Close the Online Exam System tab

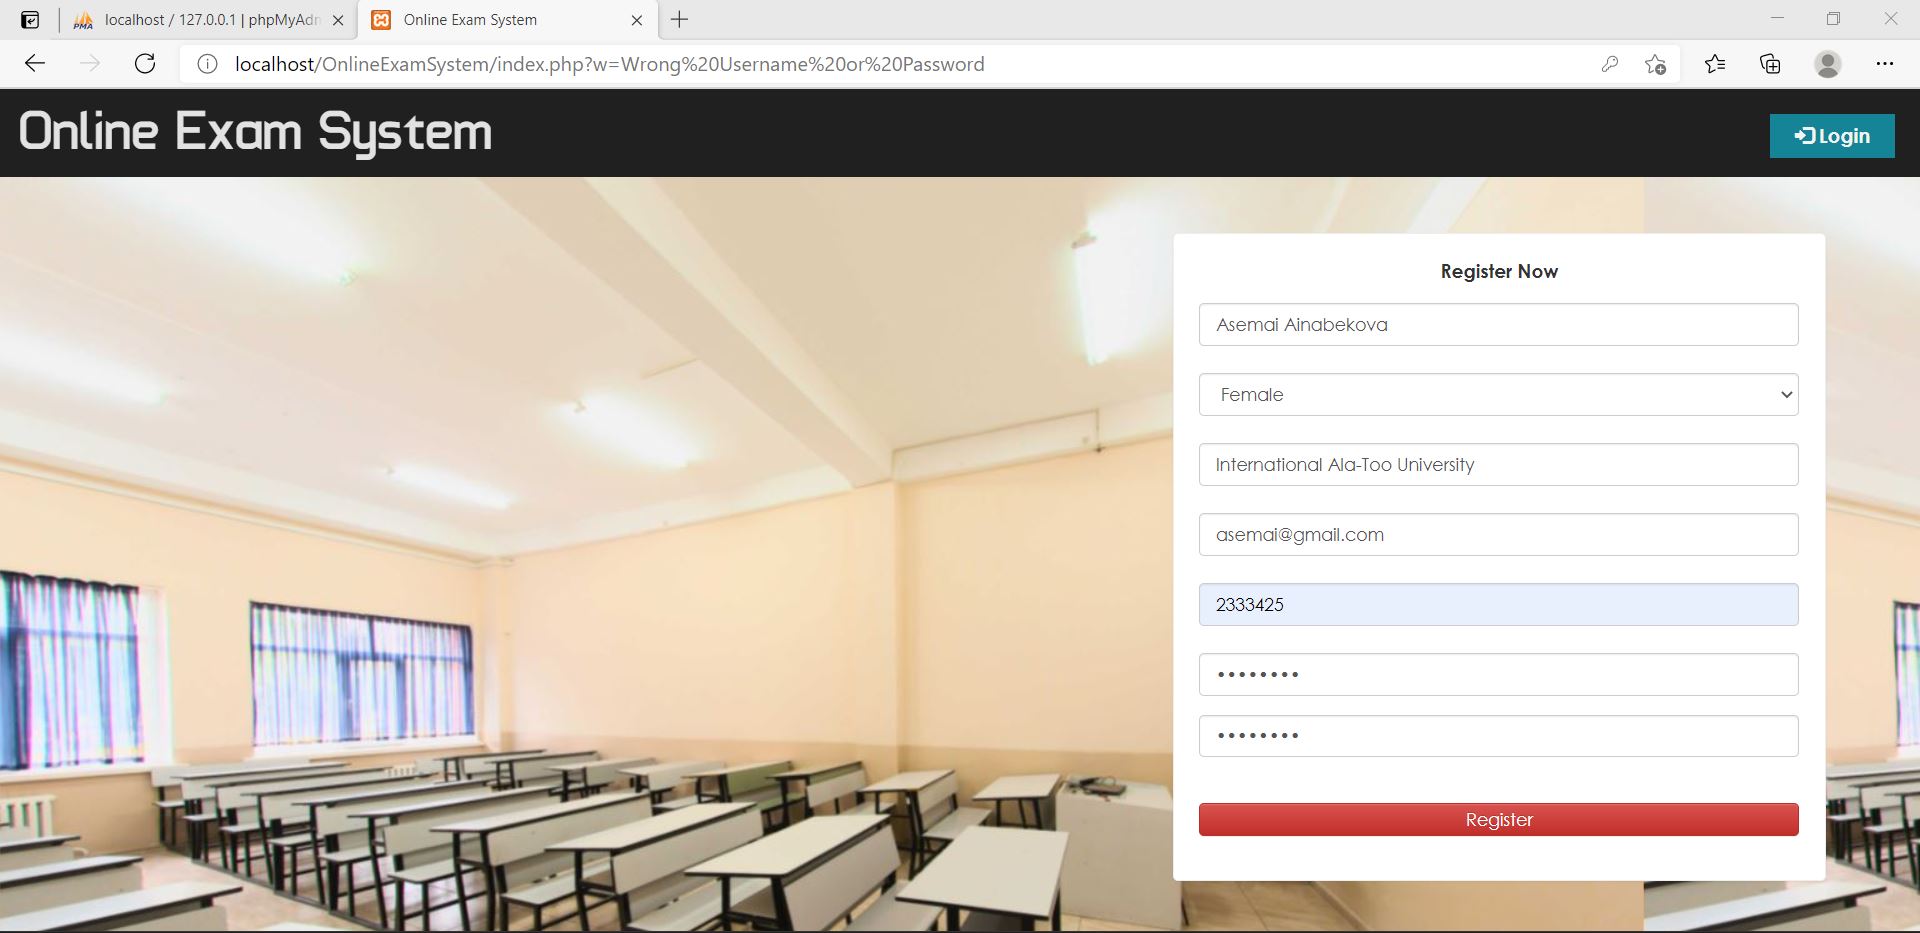[x=637, y=20]
